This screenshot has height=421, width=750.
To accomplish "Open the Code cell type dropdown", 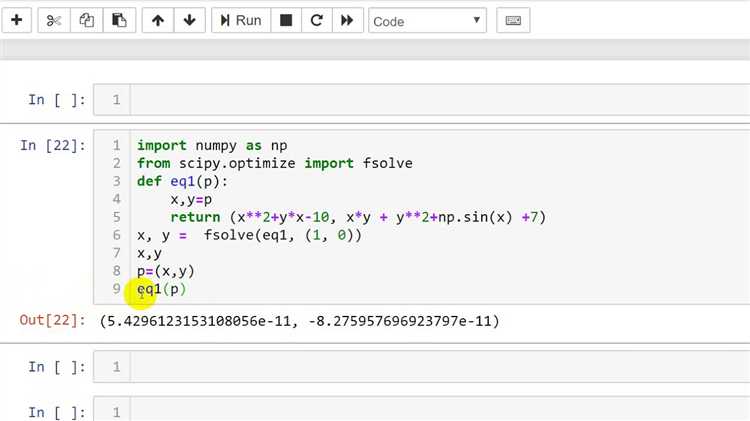I will tap(427, 20).
